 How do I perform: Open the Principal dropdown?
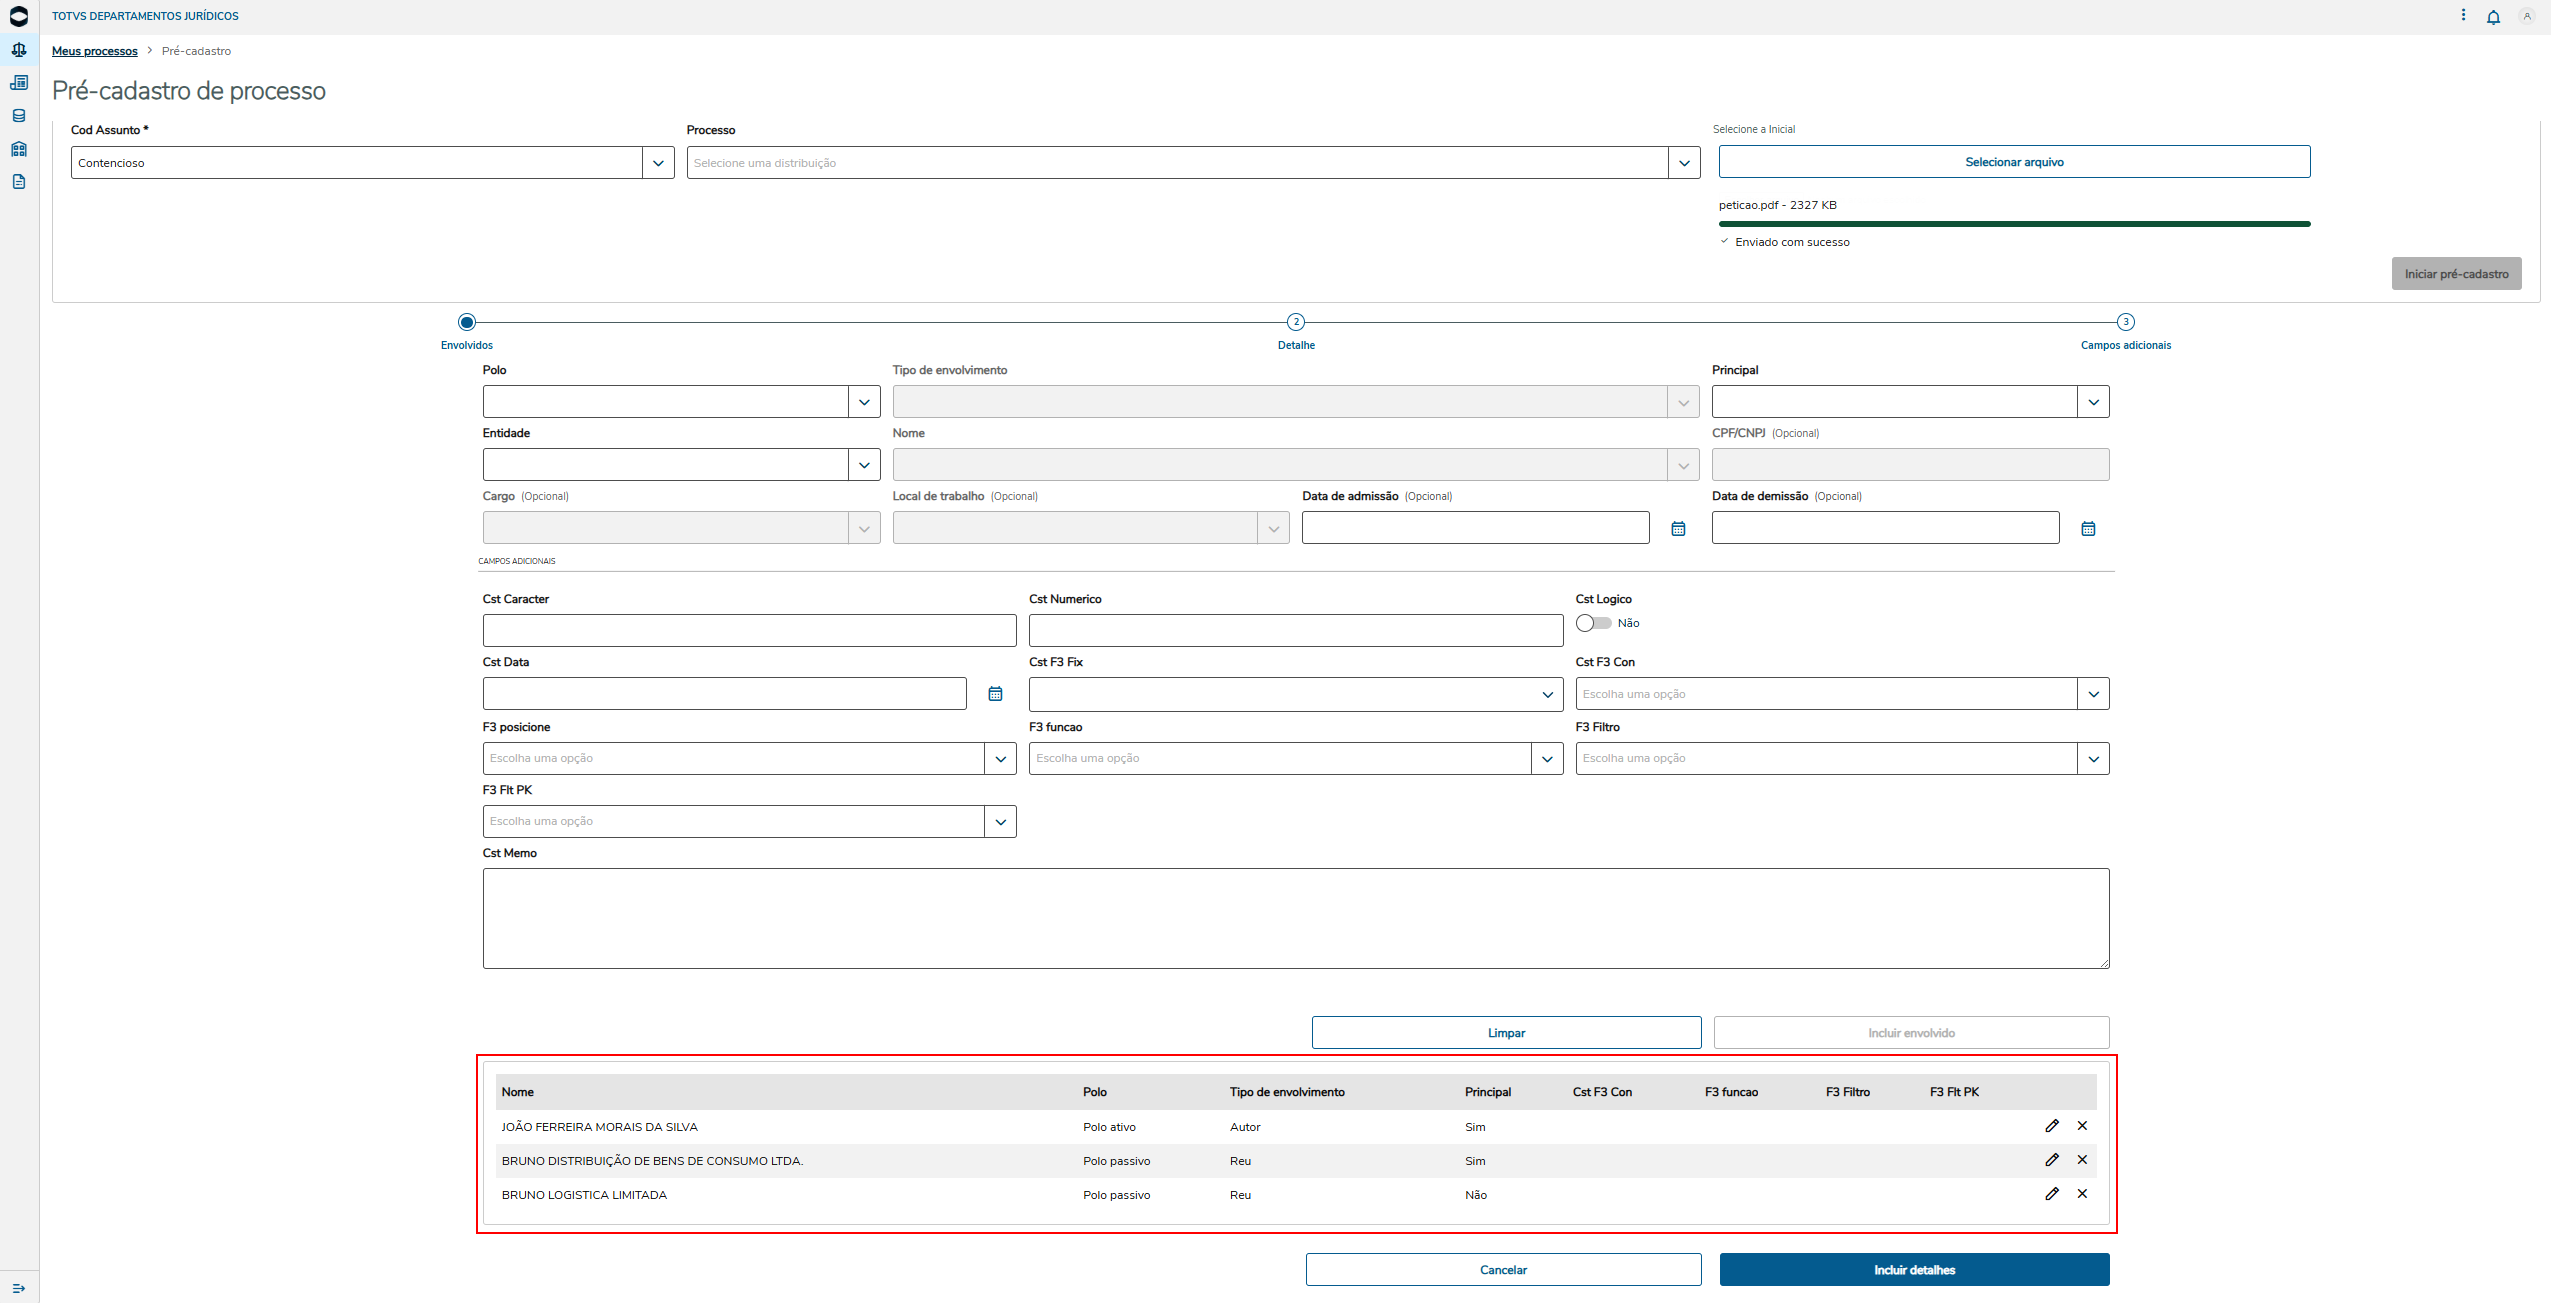click(2093, 402)
